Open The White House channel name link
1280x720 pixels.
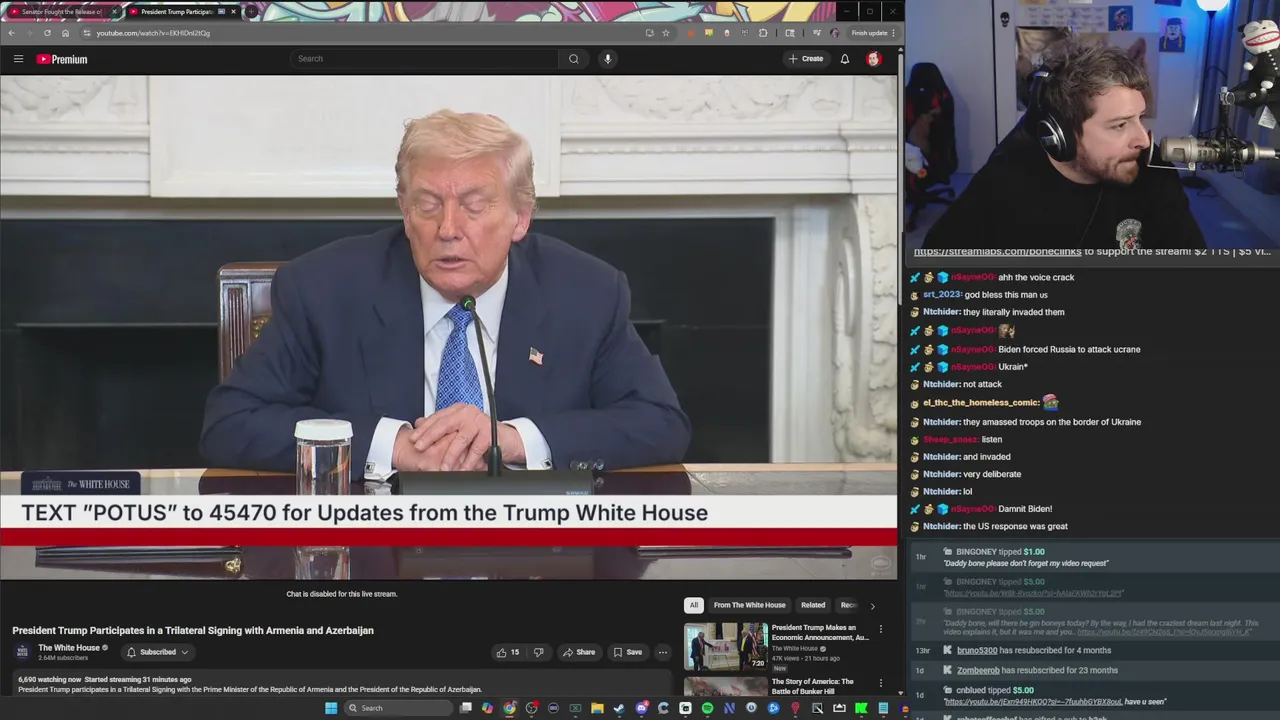pyautogui.click(x=69, y=648)
